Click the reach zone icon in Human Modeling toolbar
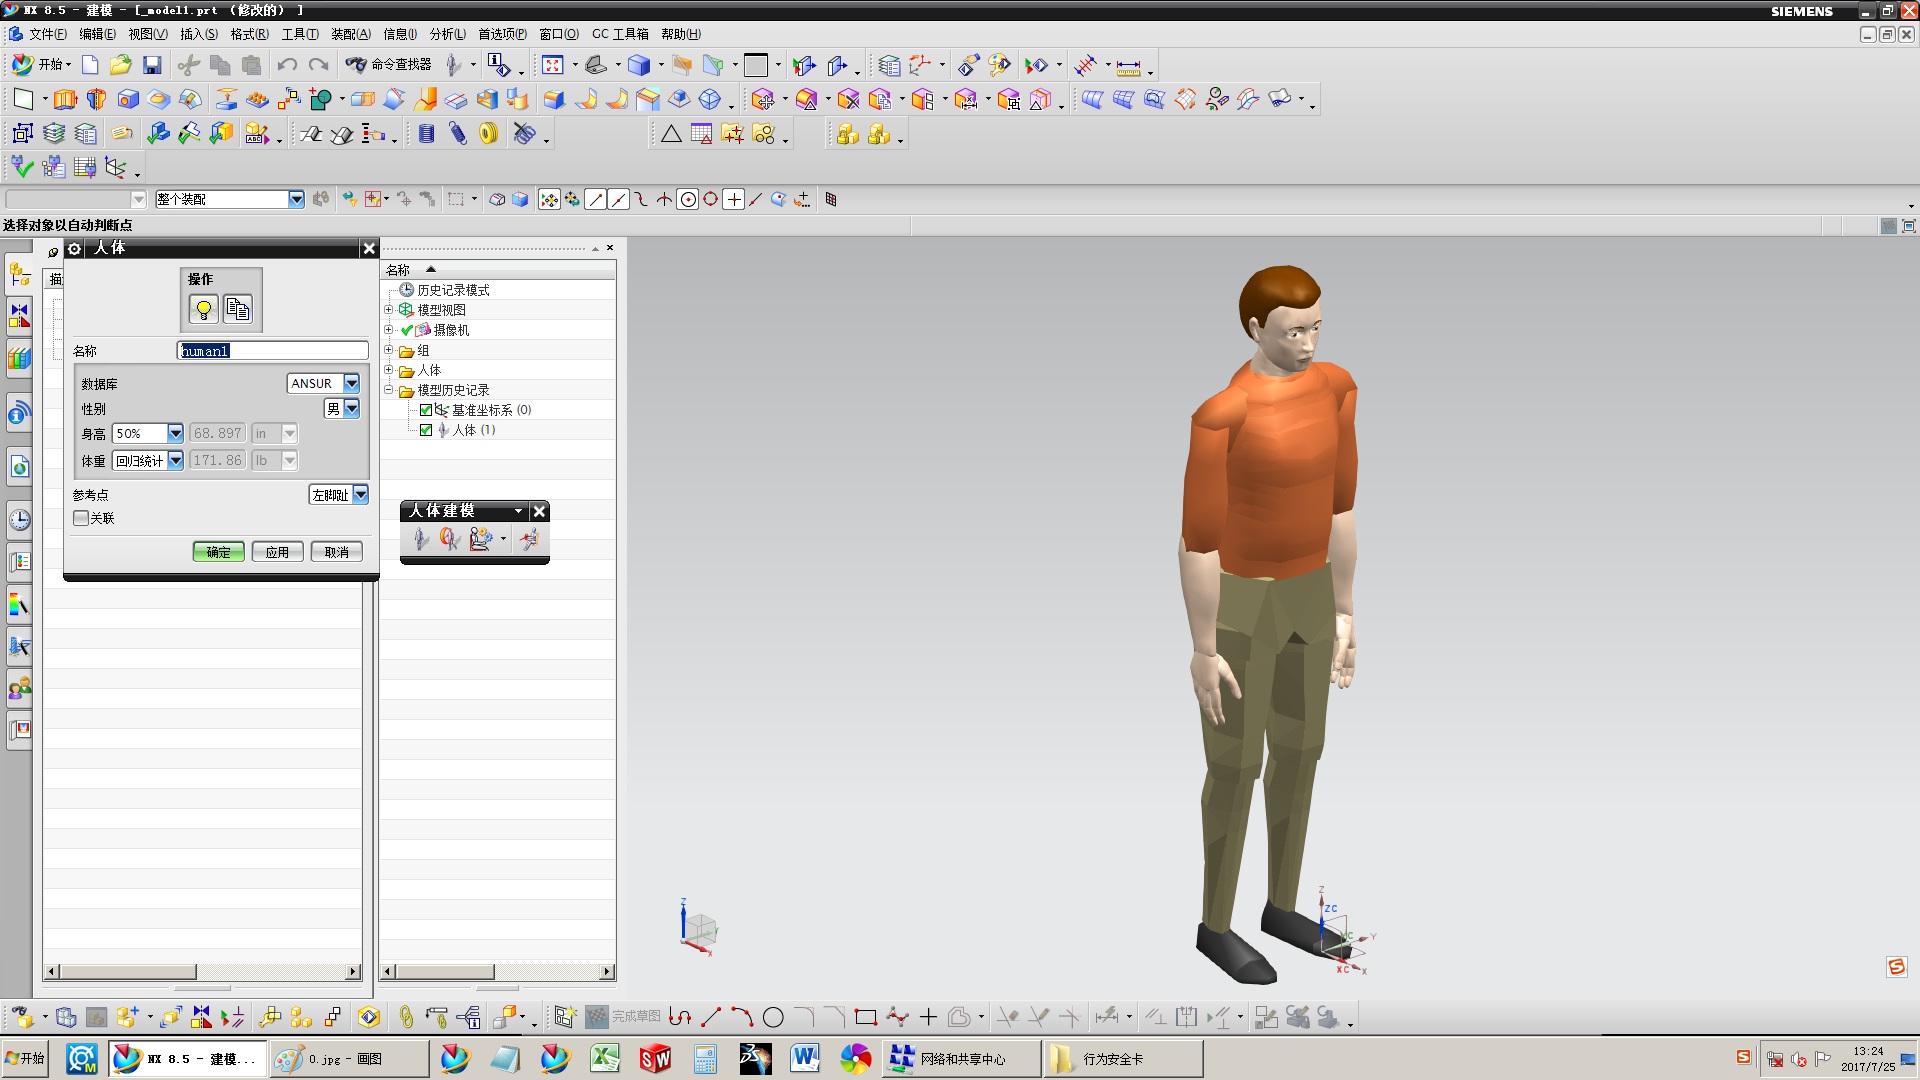The width and height of the screenshot is (1920, 1080). pos(450,540)
